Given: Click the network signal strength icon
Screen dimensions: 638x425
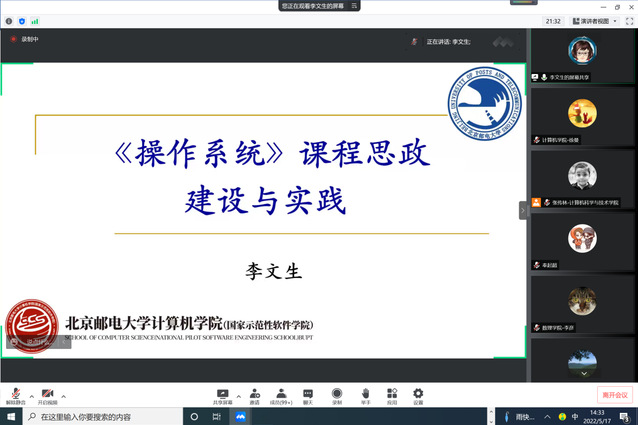Looking at the screenshot, I should (x=35, y=20).
